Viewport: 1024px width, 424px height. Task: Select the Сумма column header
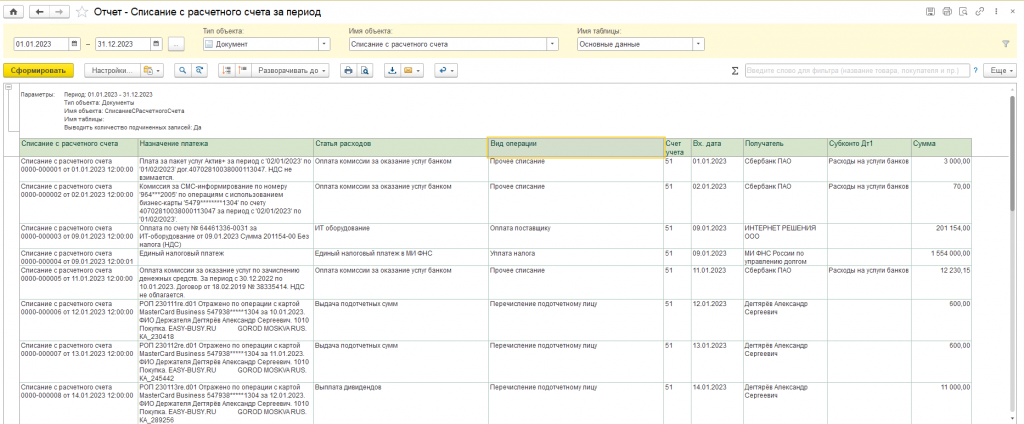click(941, 148)
